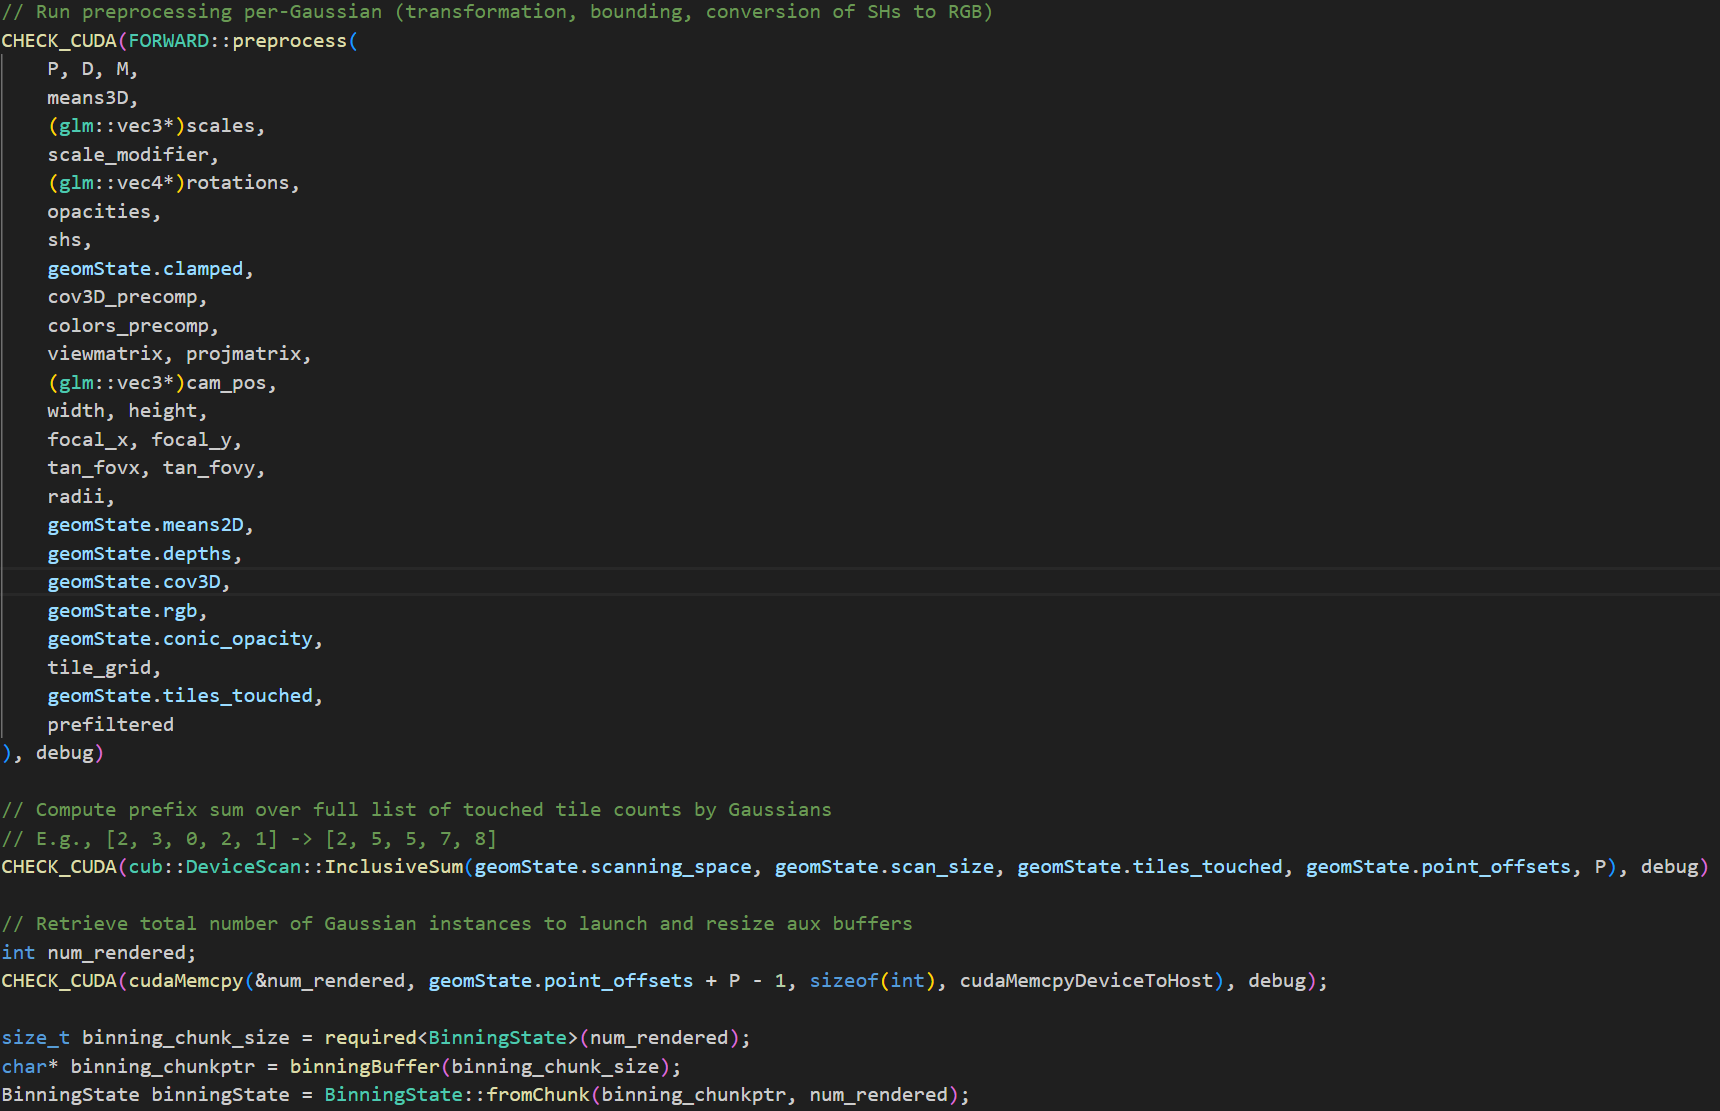Click the 'width' argument
Viewport: 1720px width, 1111px height.
pos(76,411)
